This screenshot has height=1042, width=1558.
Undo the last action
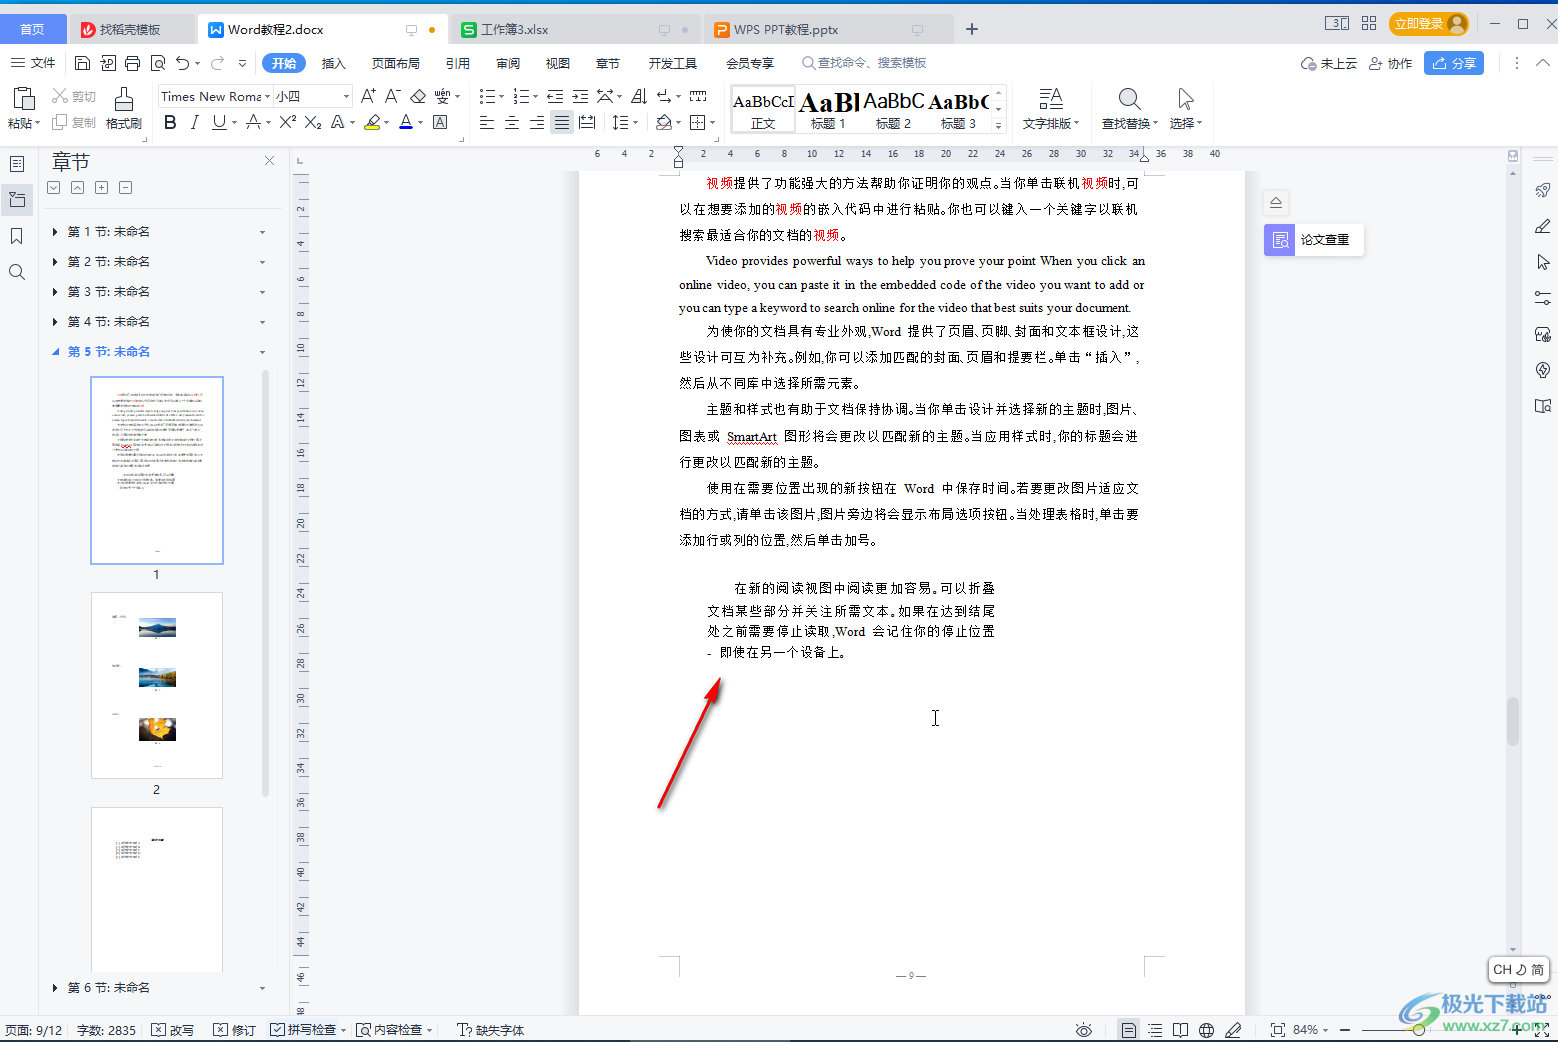click(182, 63)
